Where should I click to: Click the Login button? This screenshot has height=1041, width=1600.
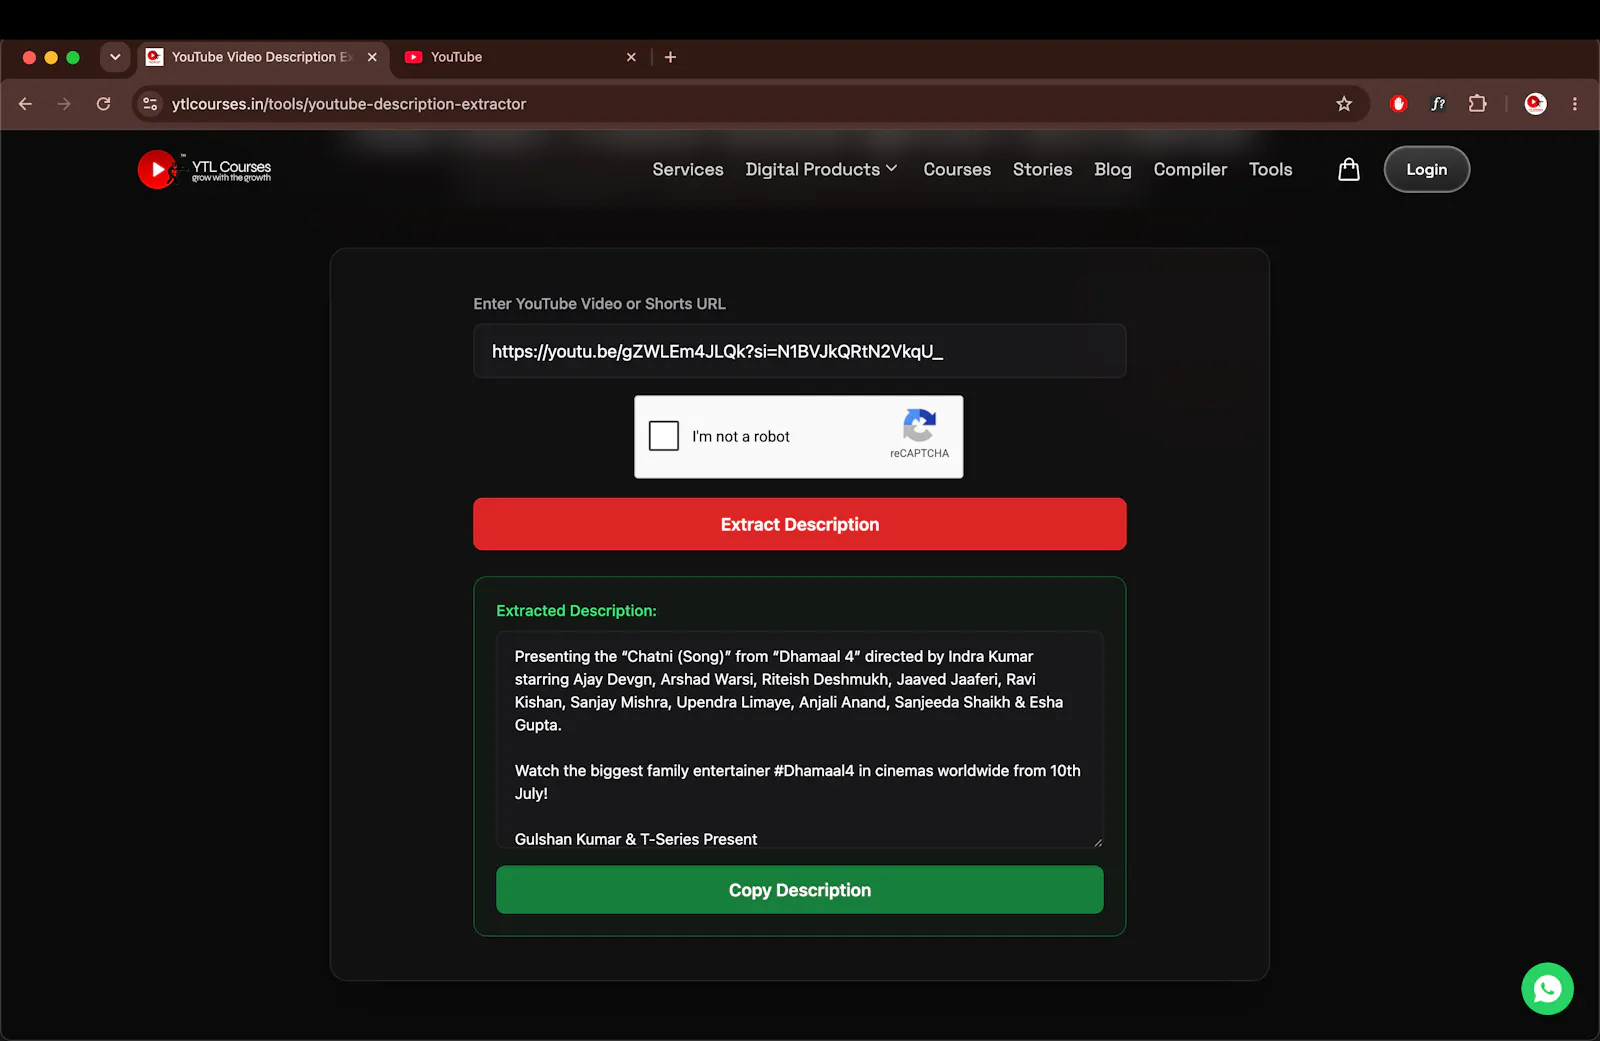coord(1426,169)
